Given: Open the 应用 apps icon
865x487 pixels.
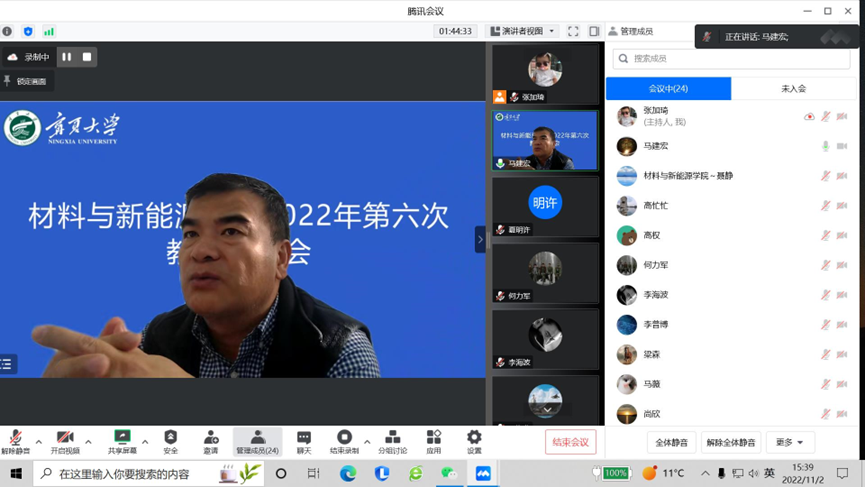Looking at the screenshot, I should 433,438.
